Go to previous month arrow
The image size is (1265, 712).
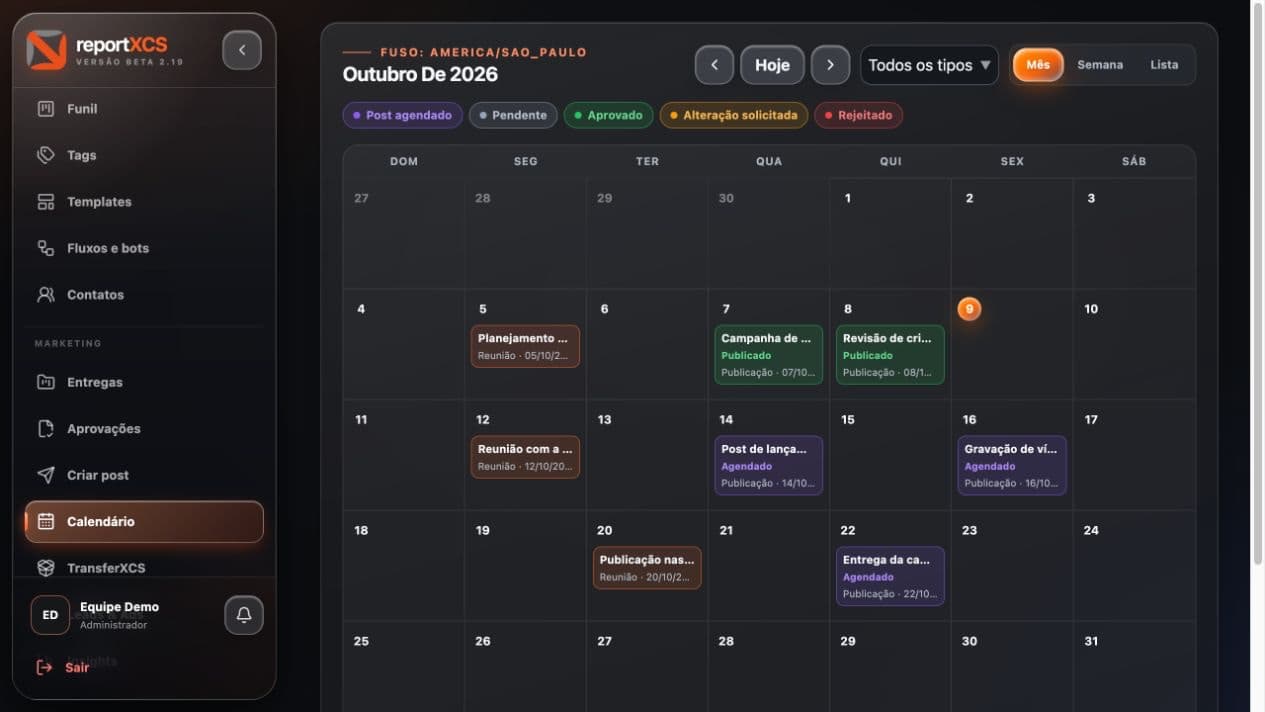tap(714, 65)
